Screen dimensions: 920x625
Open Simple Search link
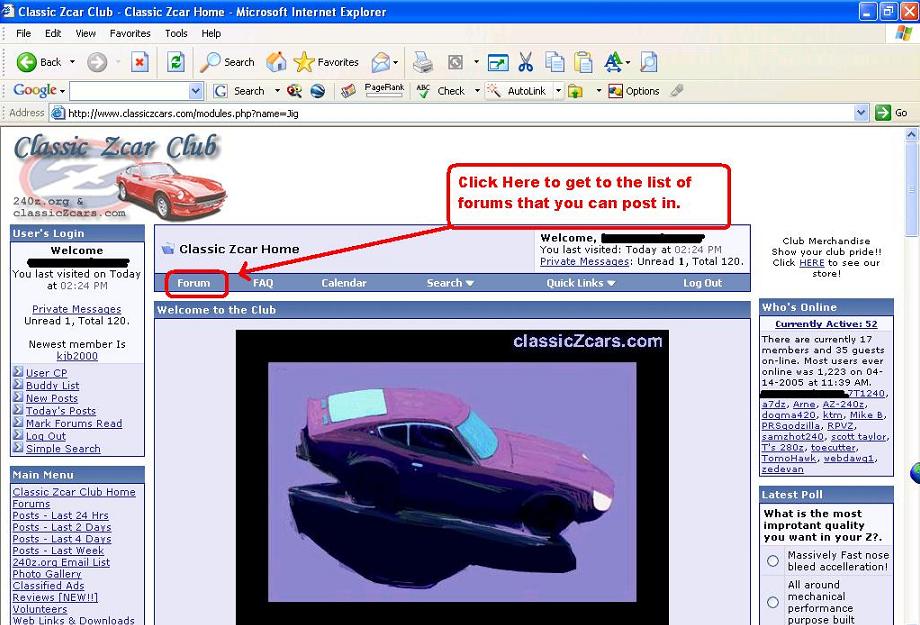click(63, 448)
